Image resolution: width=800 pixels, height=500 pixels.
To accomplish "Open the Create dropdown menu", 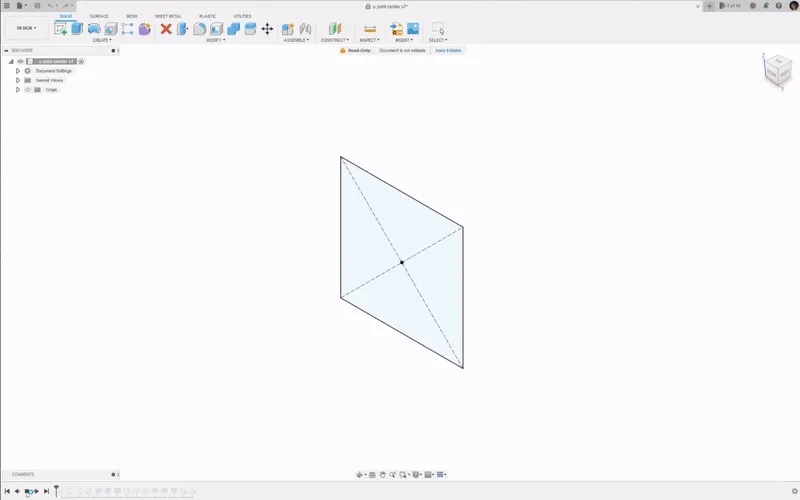I will tap(102, 40).
